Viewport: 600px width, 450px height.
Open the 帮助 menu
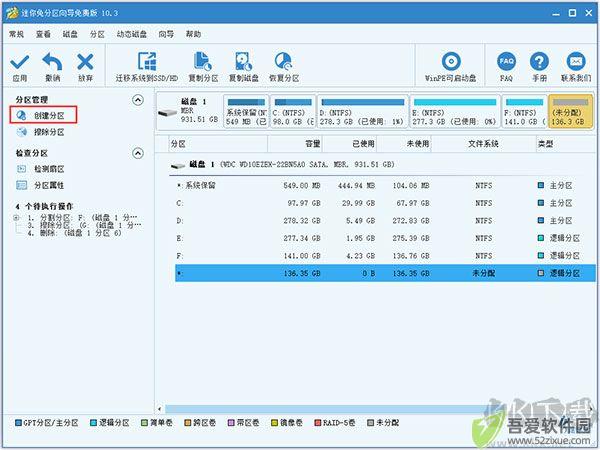click(193, 34)
